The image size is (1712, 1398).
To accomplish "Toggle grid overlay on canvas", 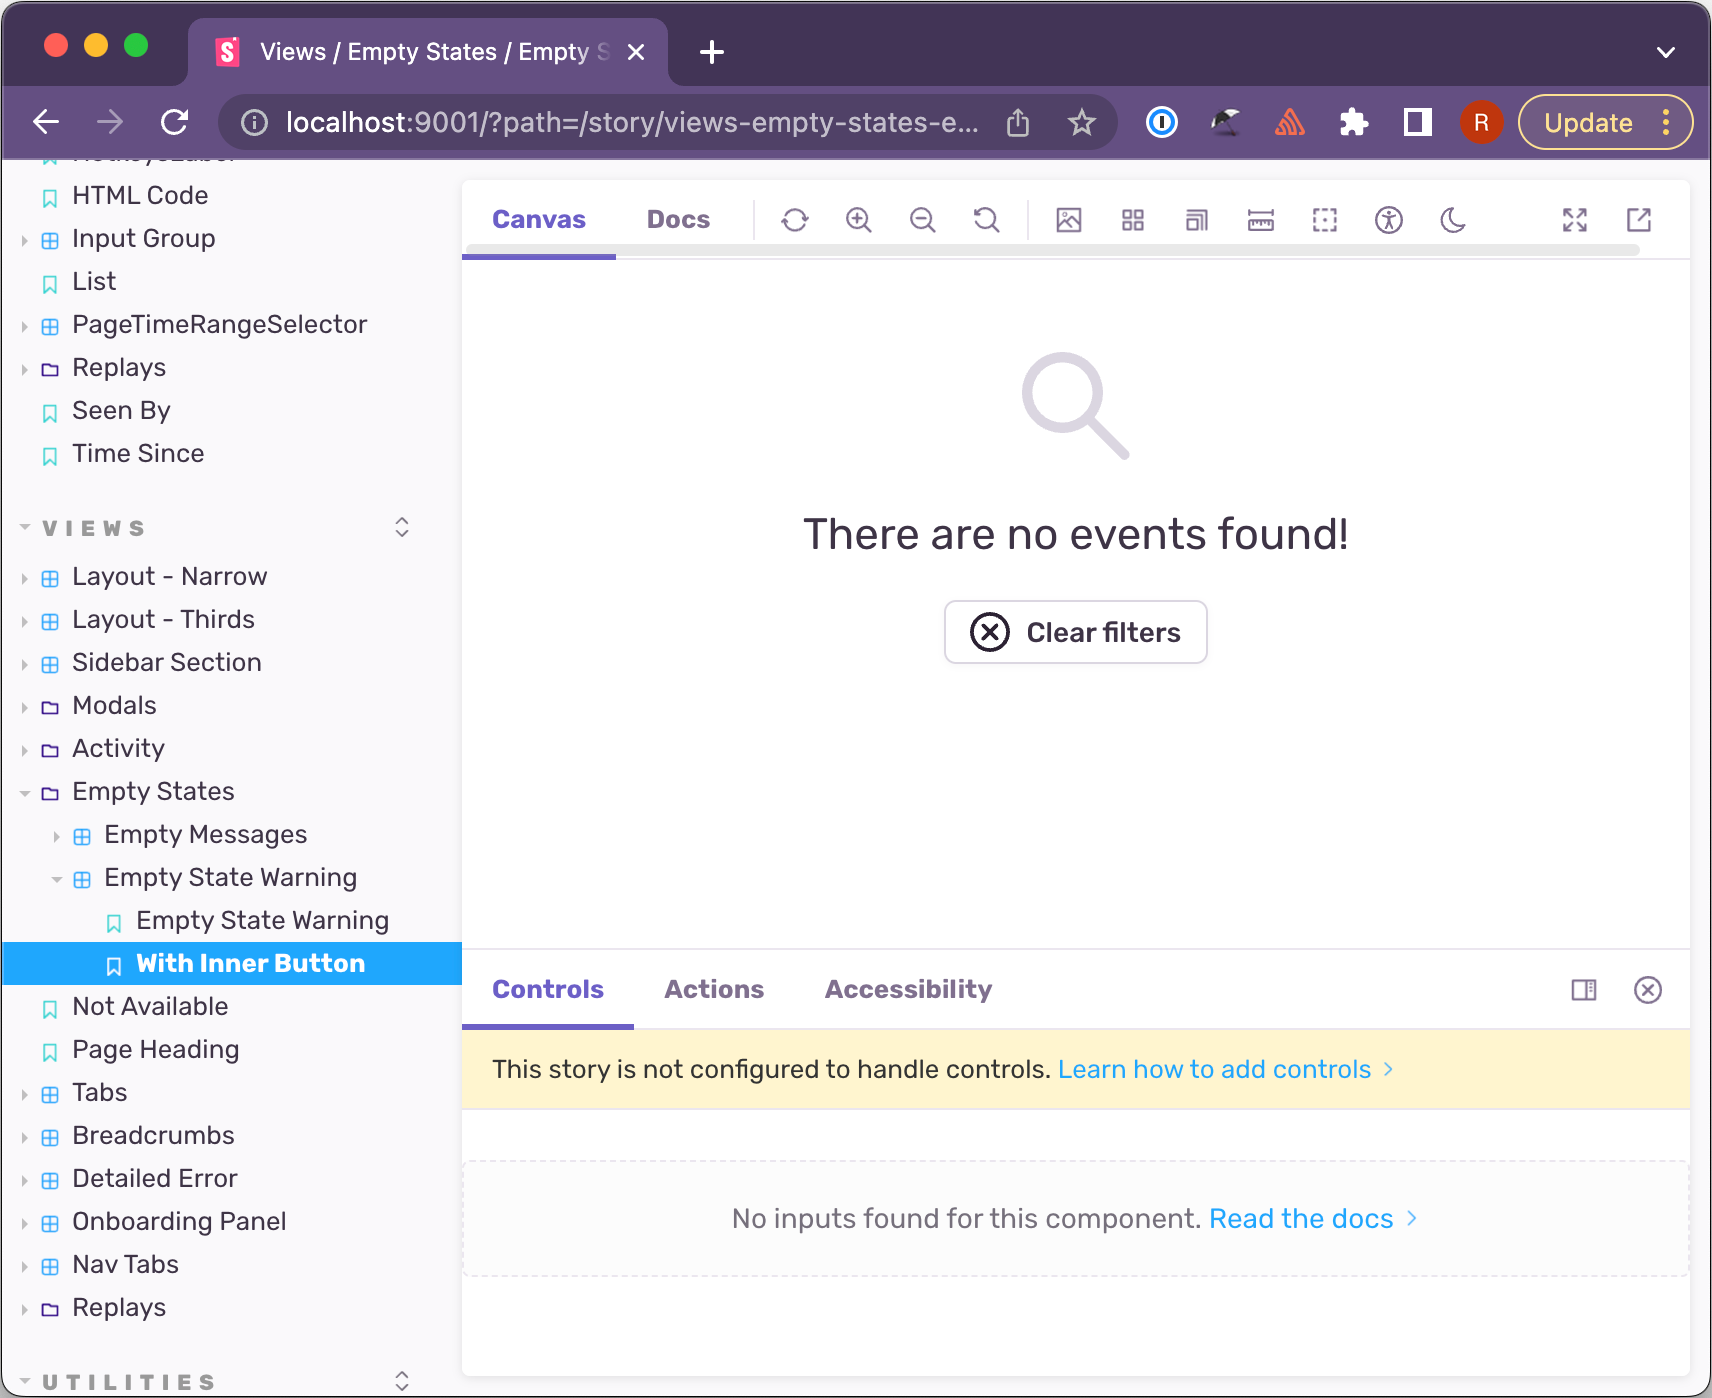I will tap(1133, 220).
